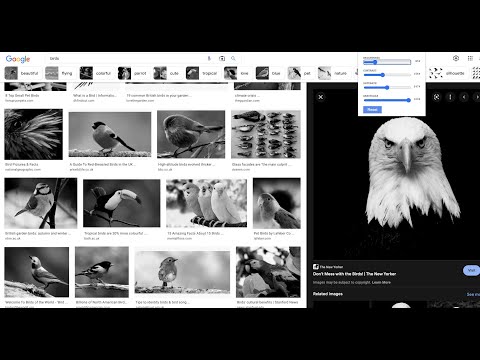The height and width of the screenshot is (360, 480).
Task: Open the See more related images link
Action: 473,294
